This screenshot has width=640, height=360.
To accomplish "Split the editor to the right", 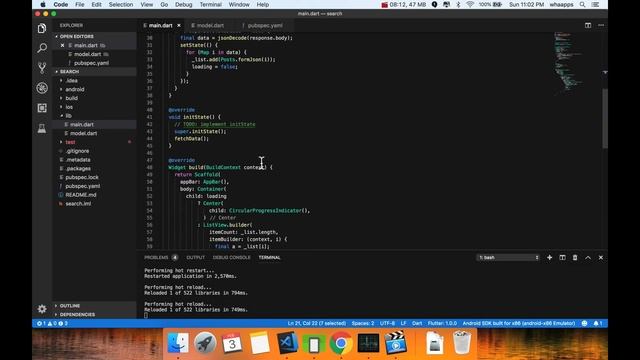I will point(588,25).
